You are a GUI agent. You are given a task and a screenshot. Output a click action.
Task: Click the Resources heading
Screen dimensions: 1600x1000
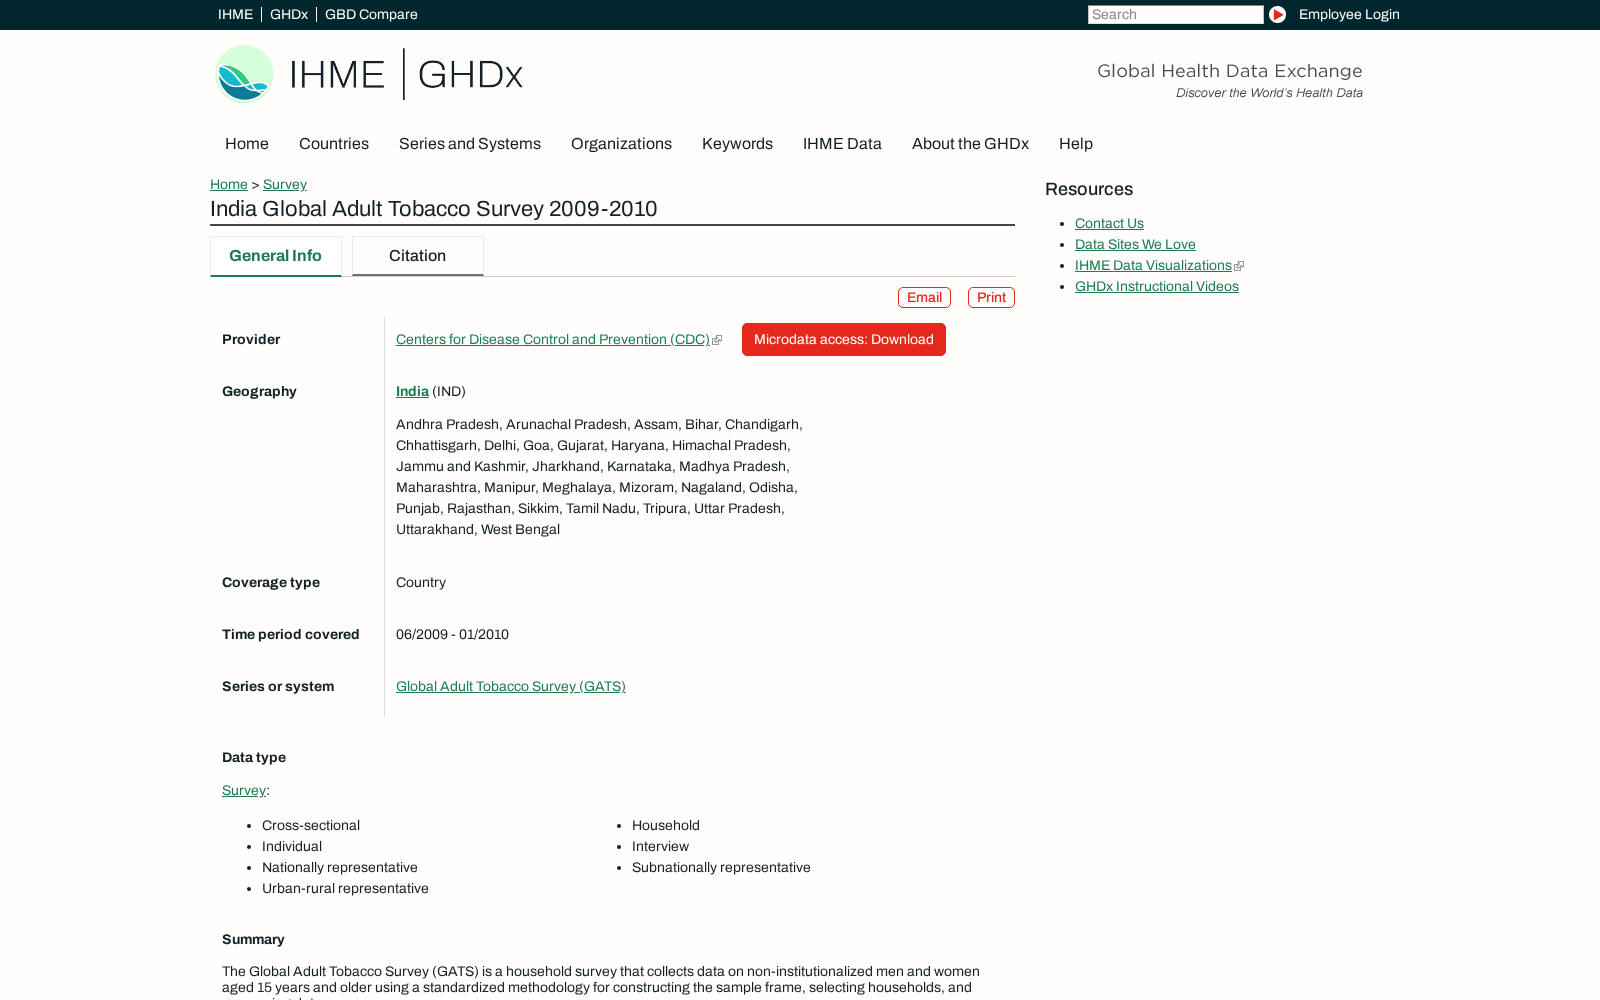(x=1089, y=190)
